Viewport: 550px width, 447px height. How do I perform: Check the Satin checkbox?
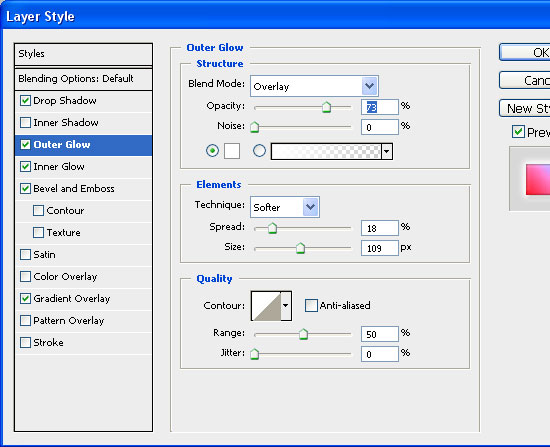click(x=25, y=254)
